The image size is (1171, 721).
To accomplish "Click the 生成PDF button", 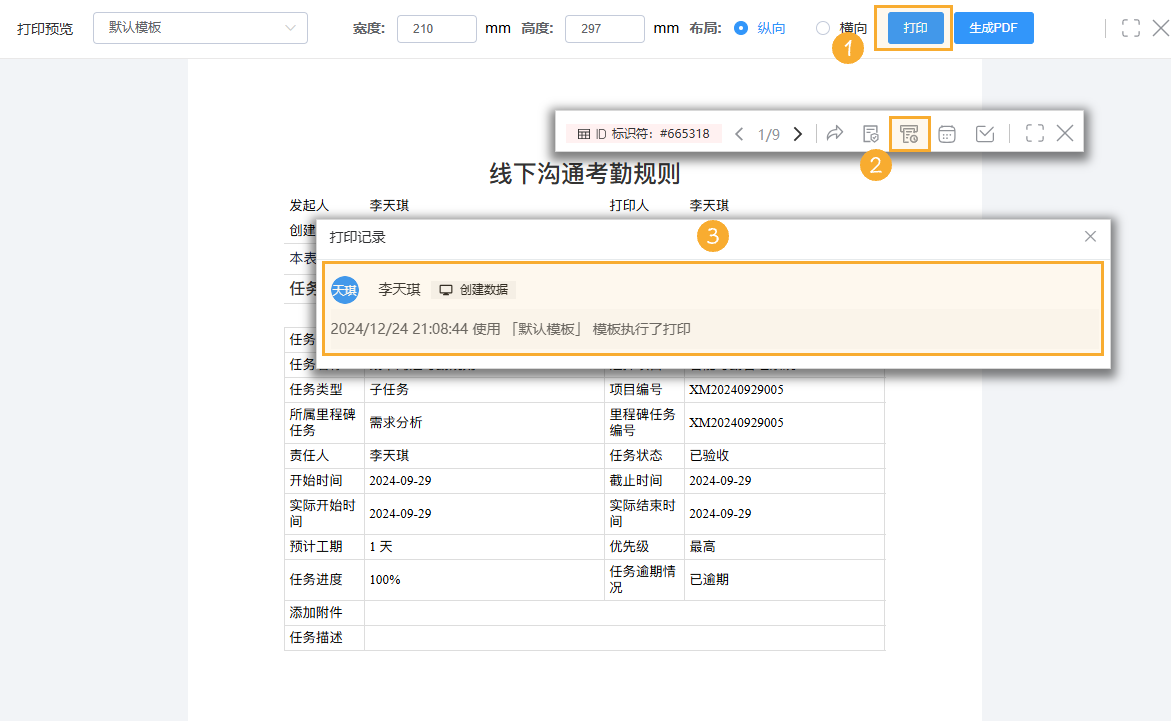I will (x=993, y=28).
